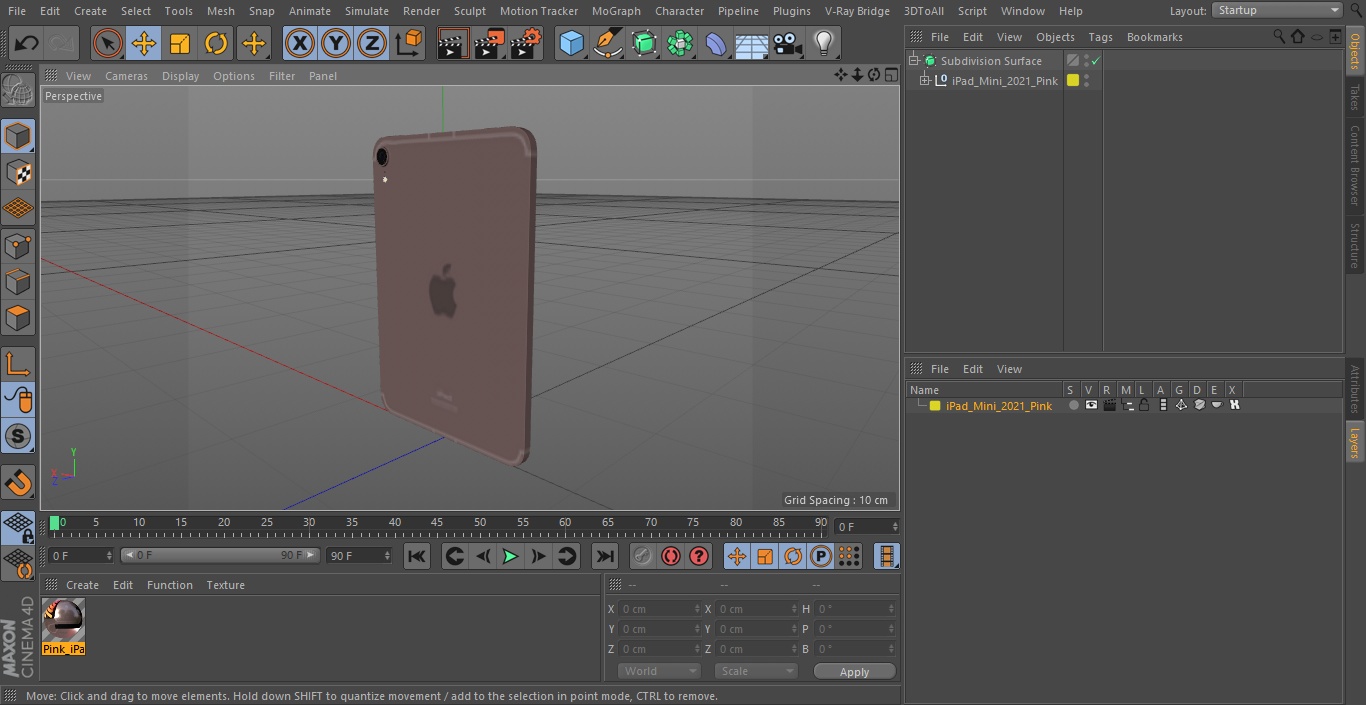Toggle layer visibility in Layers panel
Viewport: 1366px width, 705px height.
pyautogui.click(x=1091, y=405)
